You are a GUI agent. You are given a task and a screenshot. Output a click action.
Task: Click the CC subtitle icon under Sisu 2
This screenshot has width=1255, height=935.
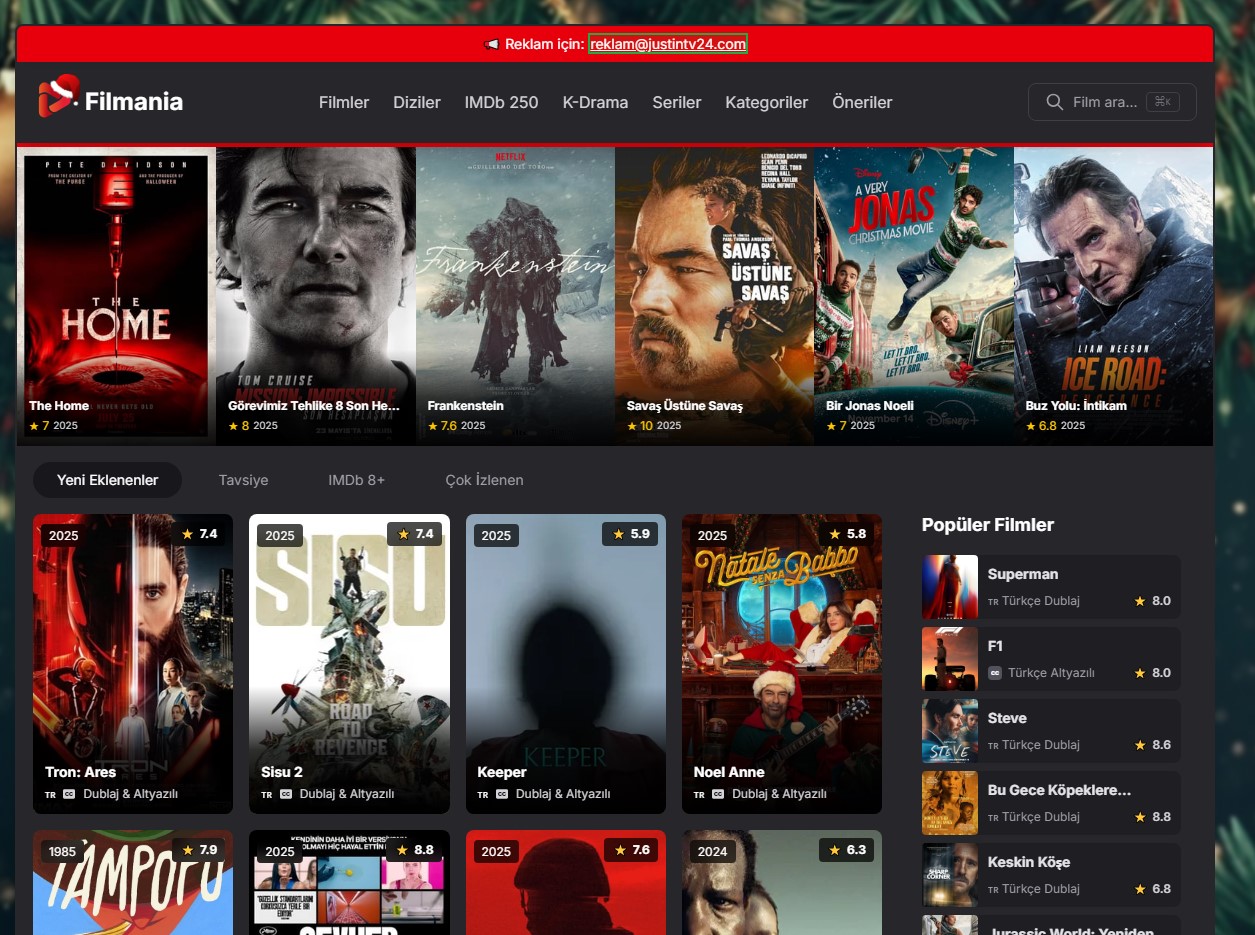(285, 794)
